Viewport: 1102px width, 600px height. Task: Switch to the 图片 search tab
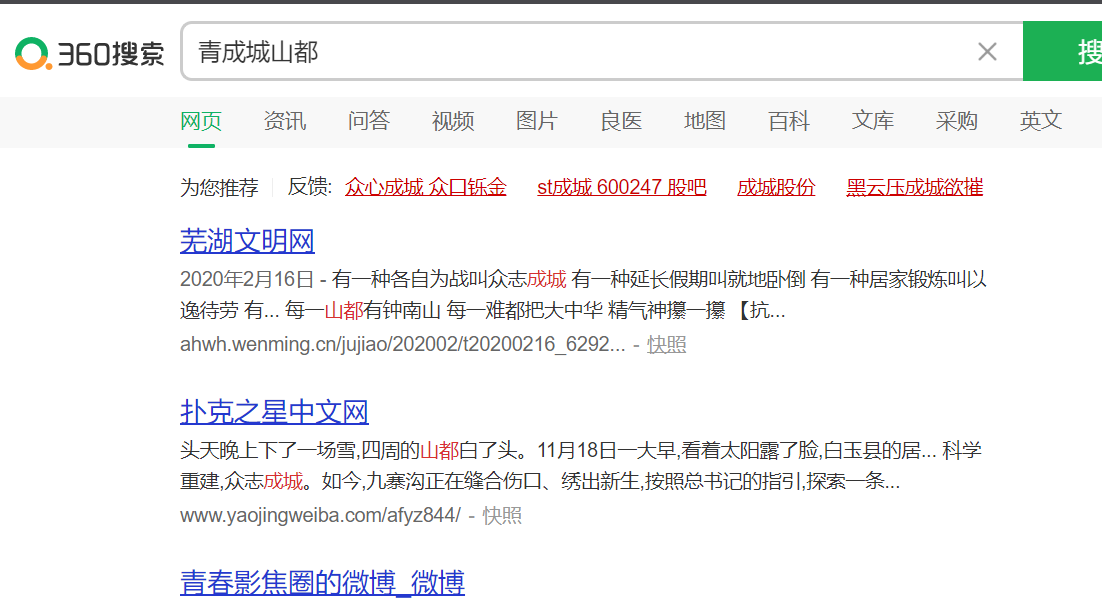pyautogui.click(x=537, y=121)
